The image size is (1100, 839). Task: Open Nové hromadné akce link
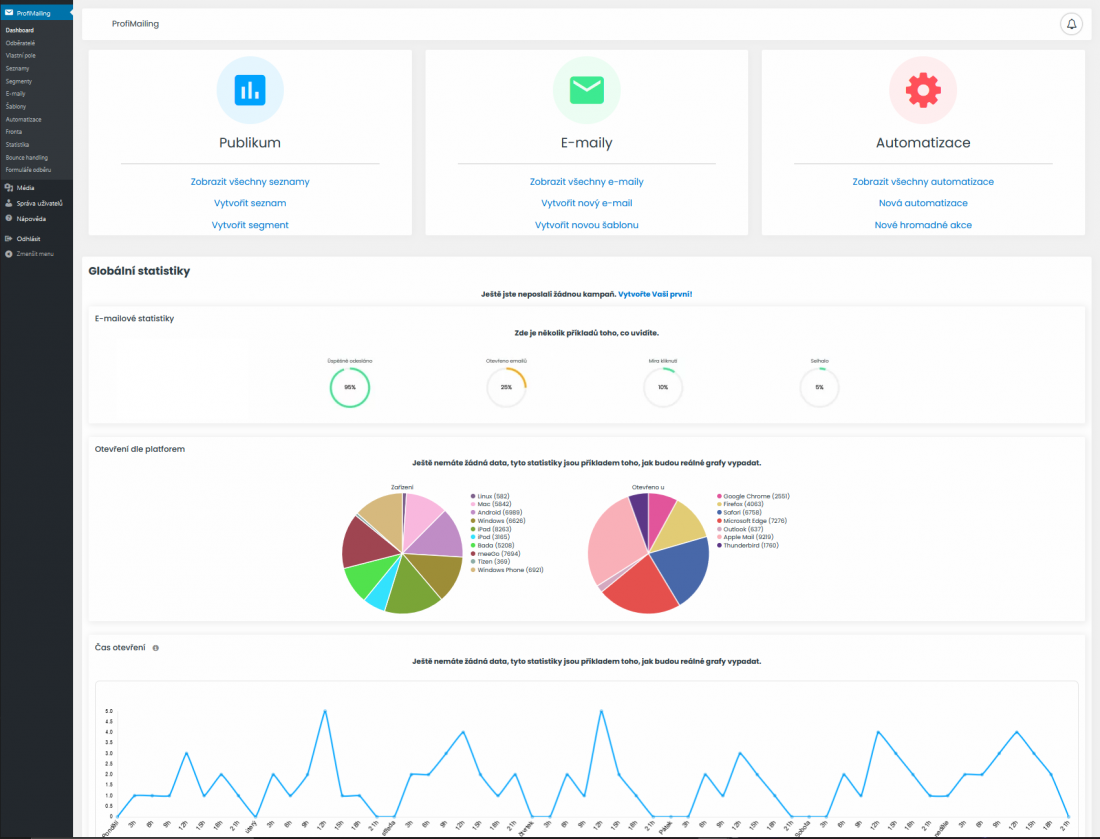tap(922, 225)
